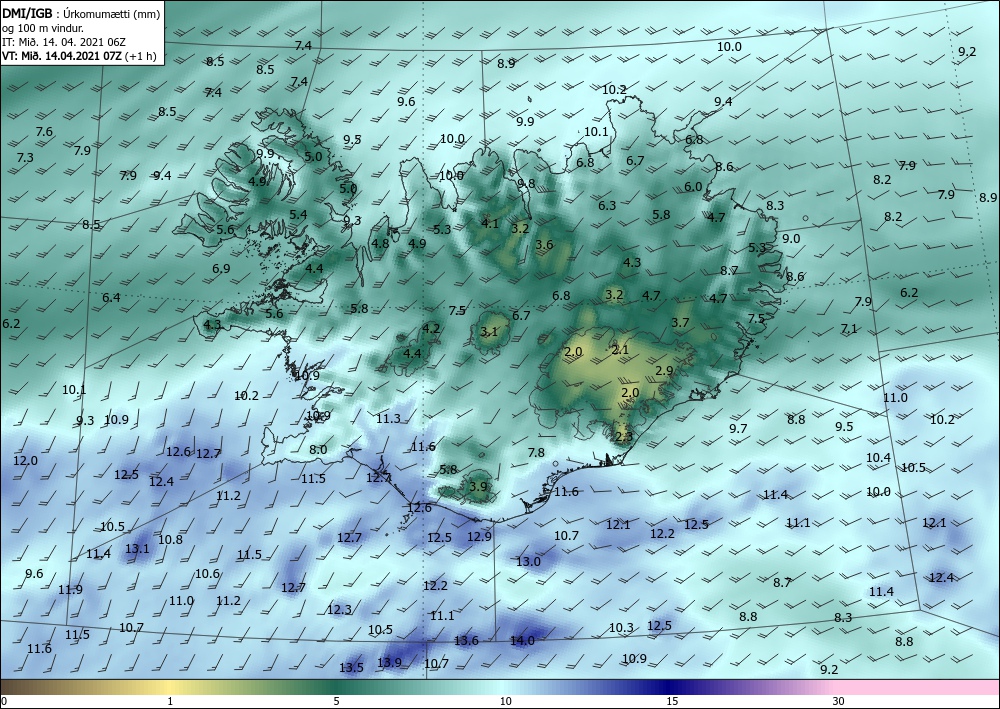Click the 5.4 value in the Westfjords

298,214
